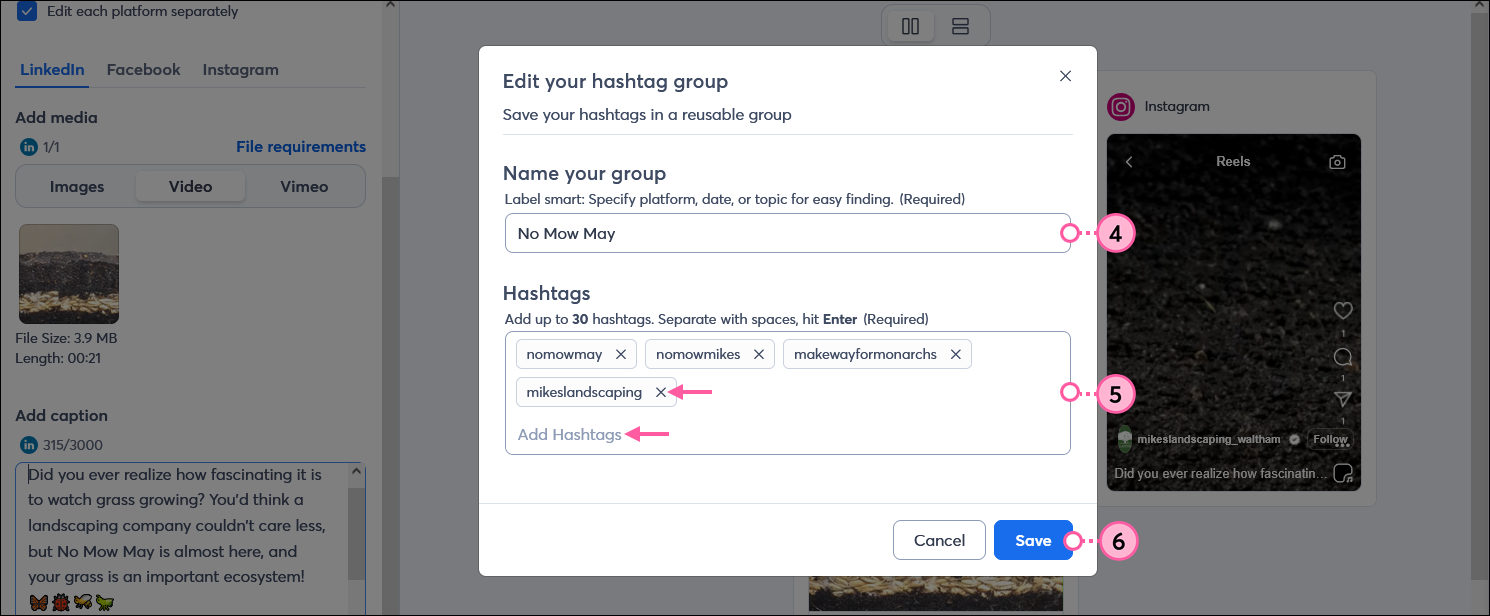This screenshot has height=616, width=1490.
Task: Select the side-by-side view layout icon
Action: pos(909,25)
